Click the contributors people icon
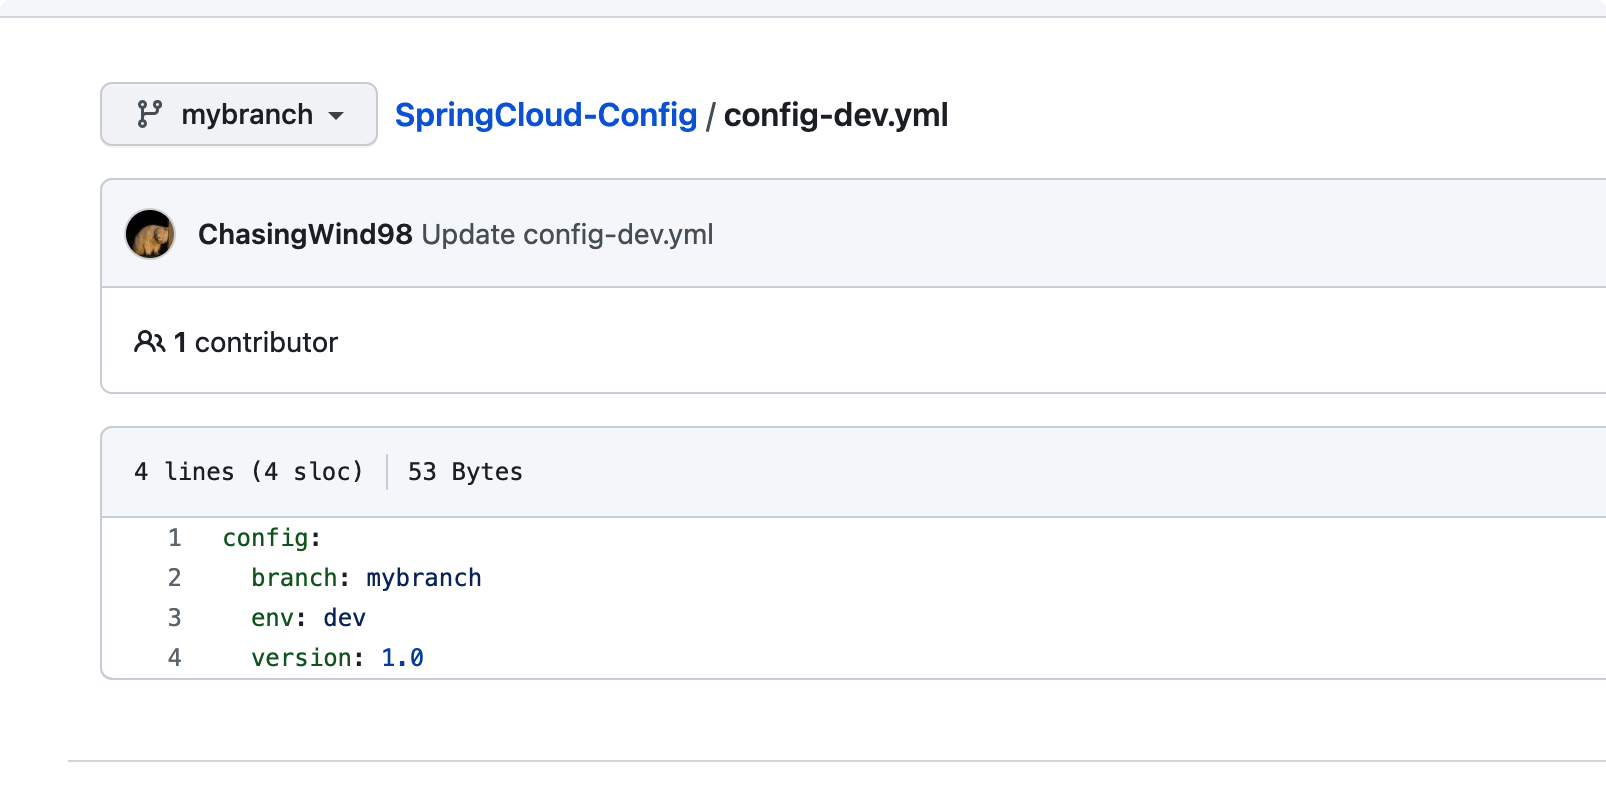Screen dimensions: 1606x806 coord(149,342)
